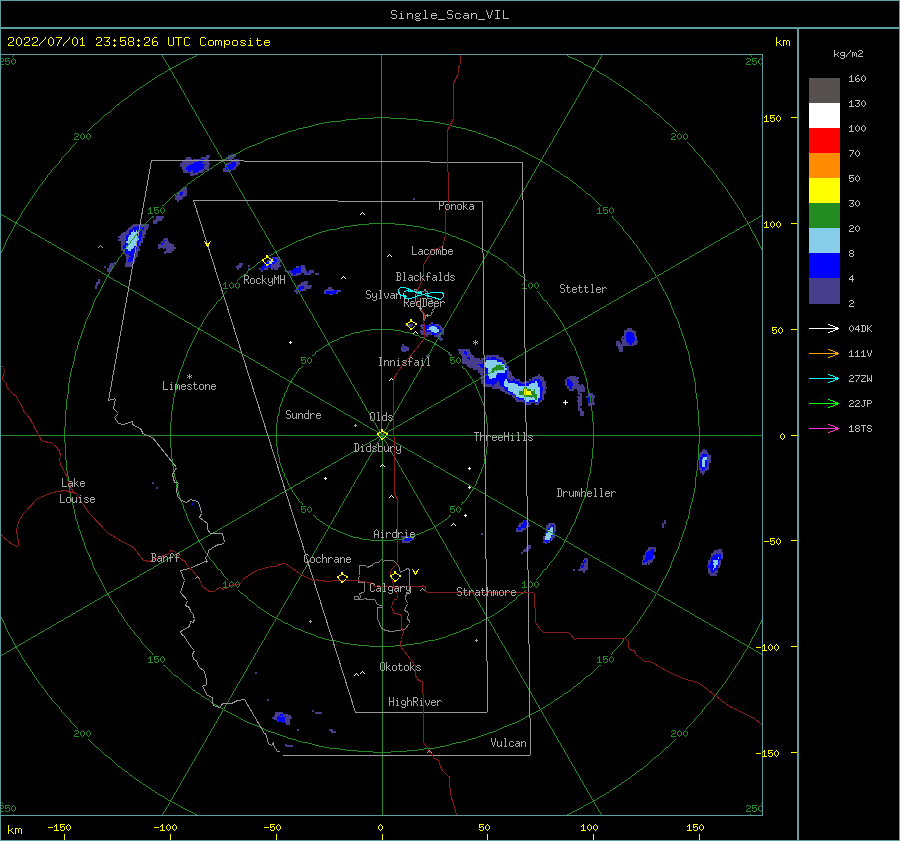Click the green 22JP arrow icon
The image size is (900, 841).
pos(824,404)
